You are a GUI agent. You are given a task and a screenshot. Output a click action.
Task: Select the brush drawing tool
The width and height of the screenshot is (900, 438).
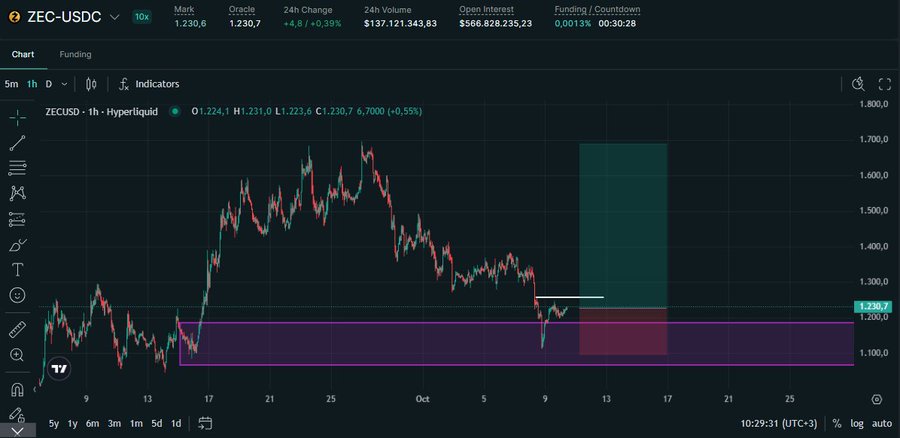(x=18, y=245)
